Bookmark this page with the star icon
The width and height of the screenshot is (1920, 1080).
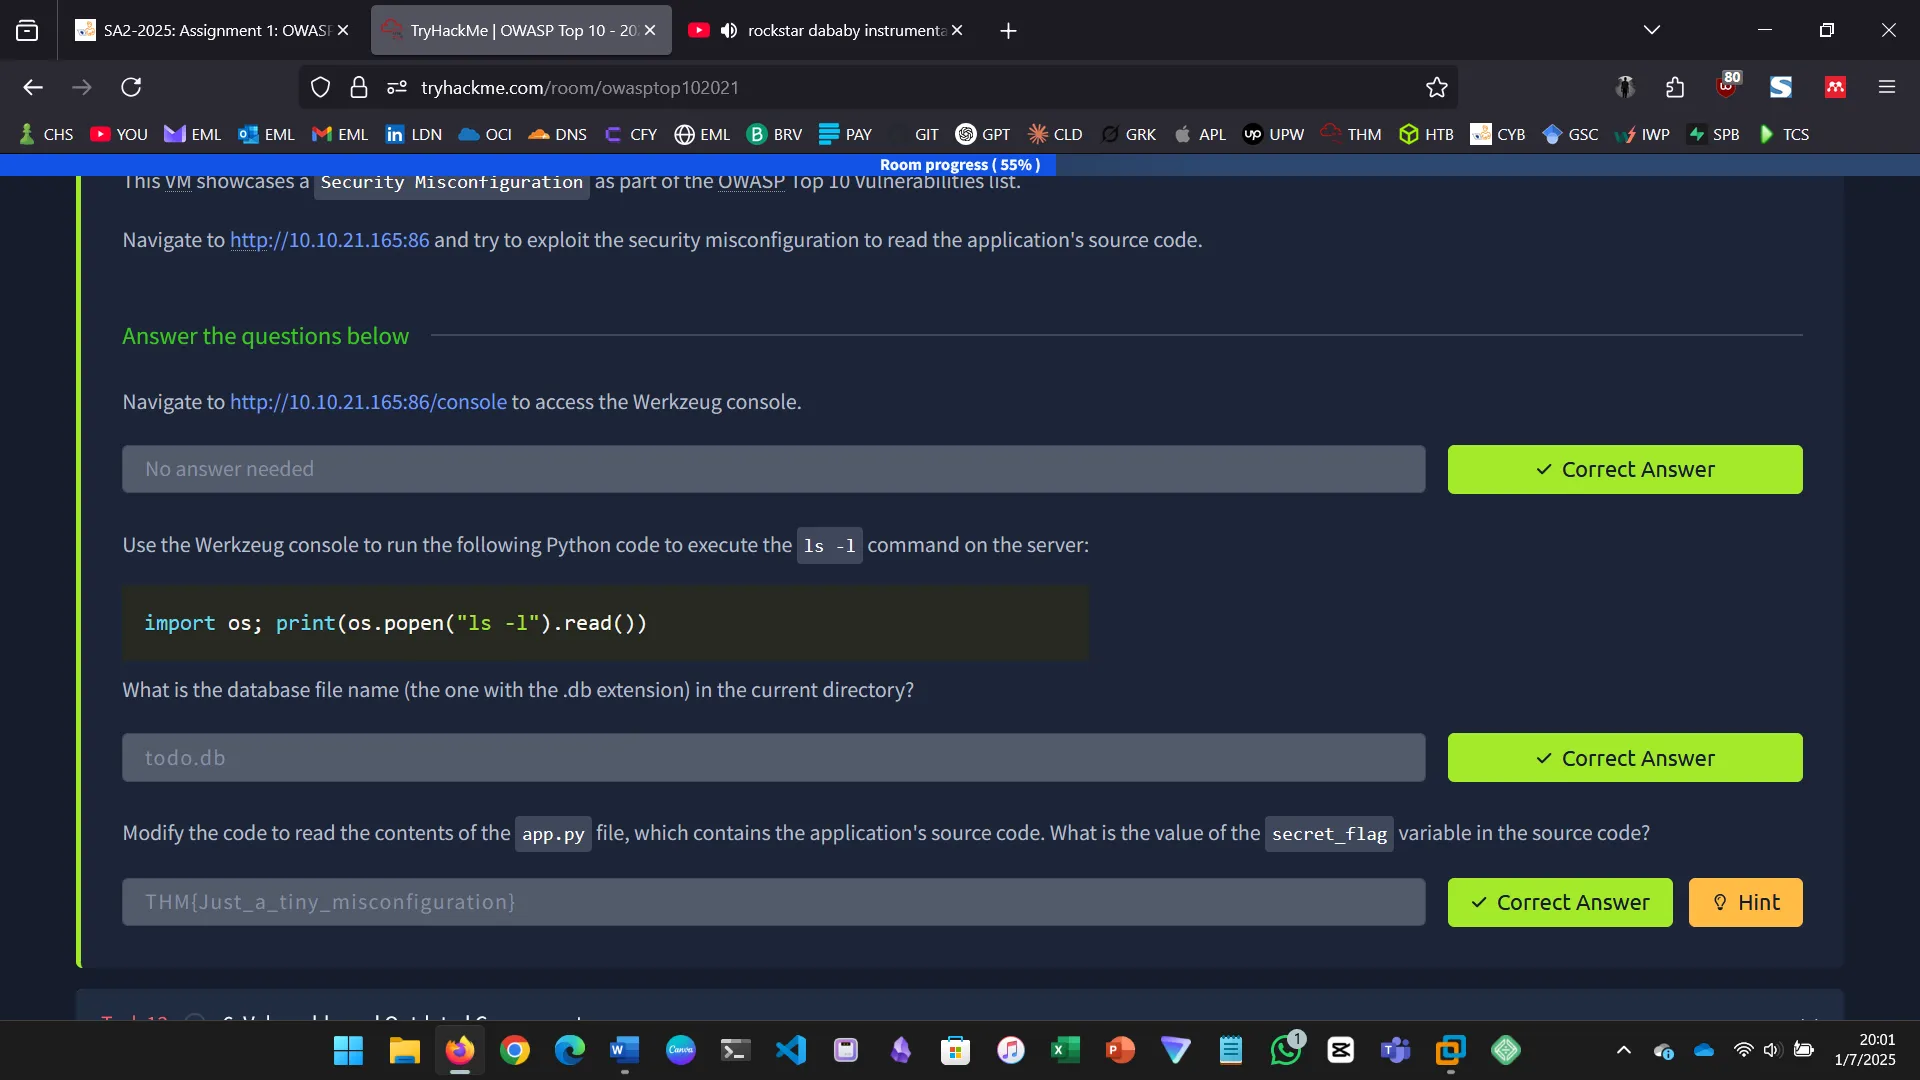coord(1437,88)
